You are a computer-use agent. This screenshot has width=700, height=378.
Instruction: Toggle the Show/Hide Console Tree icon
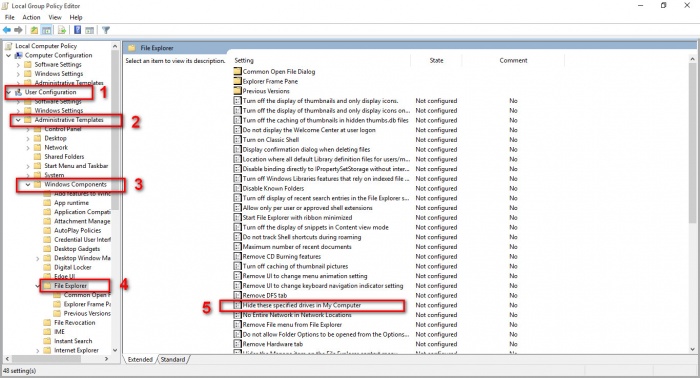[46, 30]
